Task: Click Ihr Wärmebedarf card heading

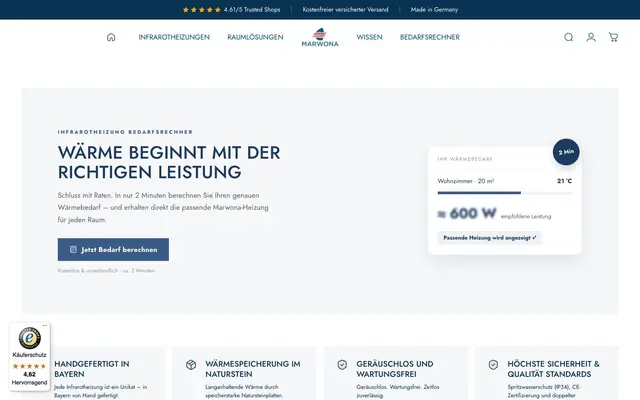Action: [x=465, y=159]
